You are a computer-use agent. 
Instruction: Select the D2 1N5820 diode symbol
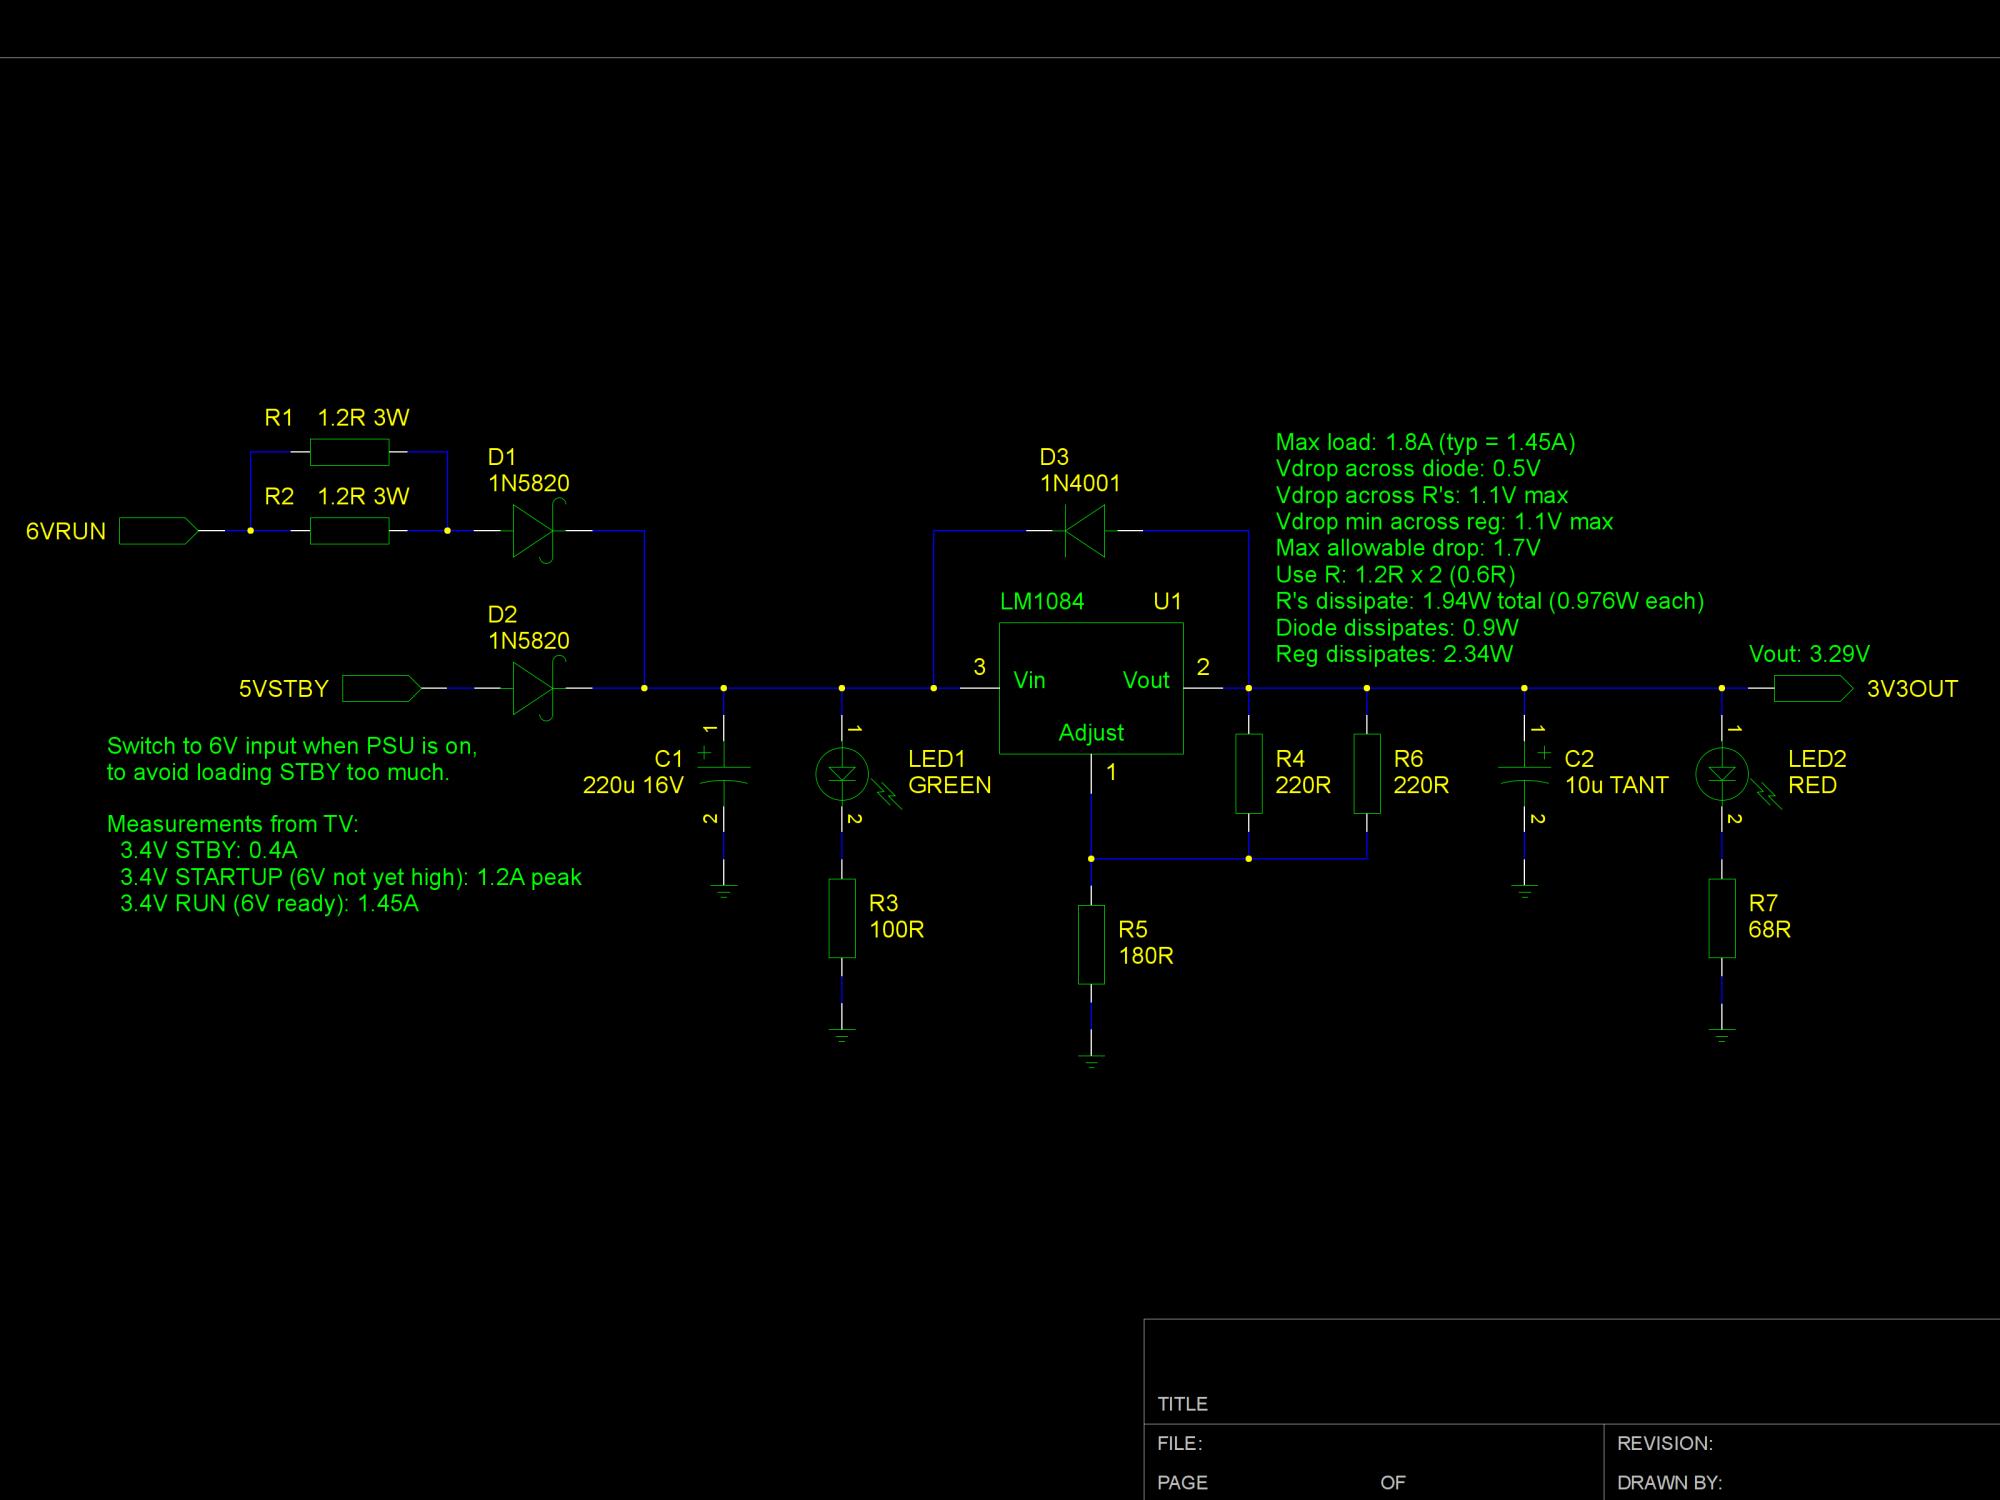tap(533, 688)
